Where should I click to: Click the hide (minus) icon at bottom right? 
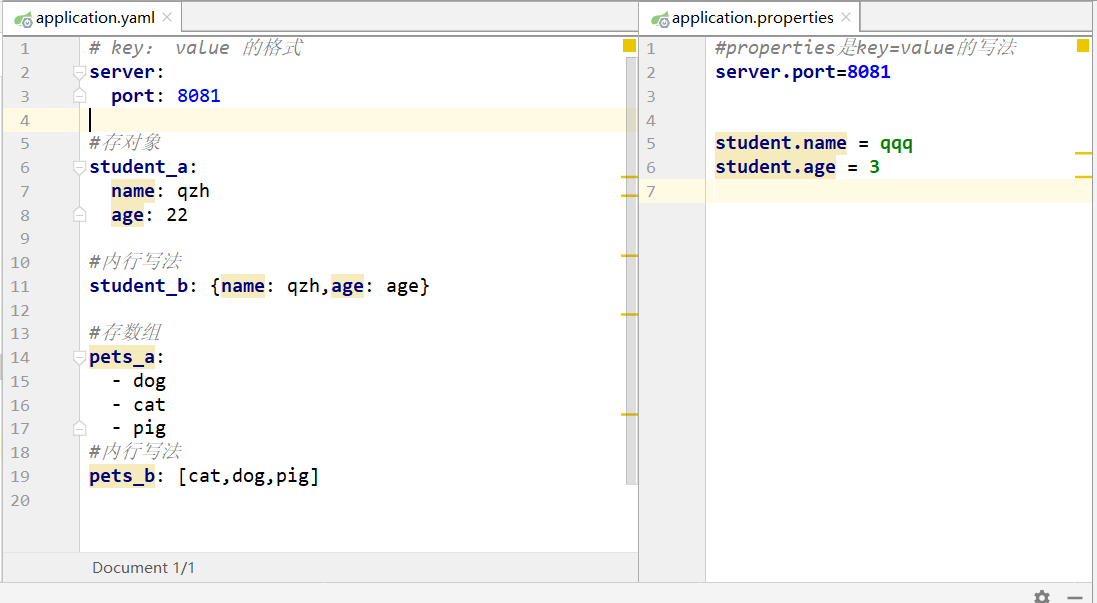click(x=1075, y=597)
